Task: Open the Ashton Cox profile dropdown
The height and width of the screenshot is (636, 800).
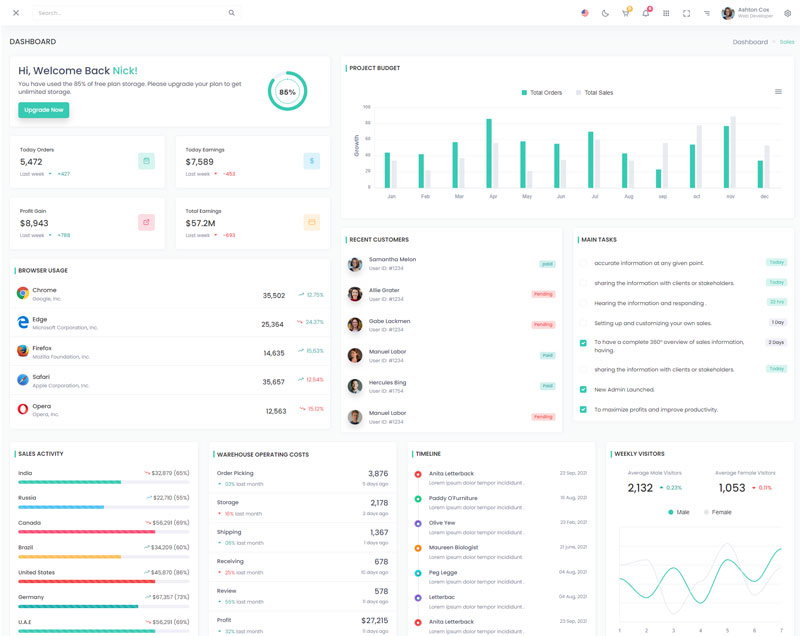Action: point(748,13)
